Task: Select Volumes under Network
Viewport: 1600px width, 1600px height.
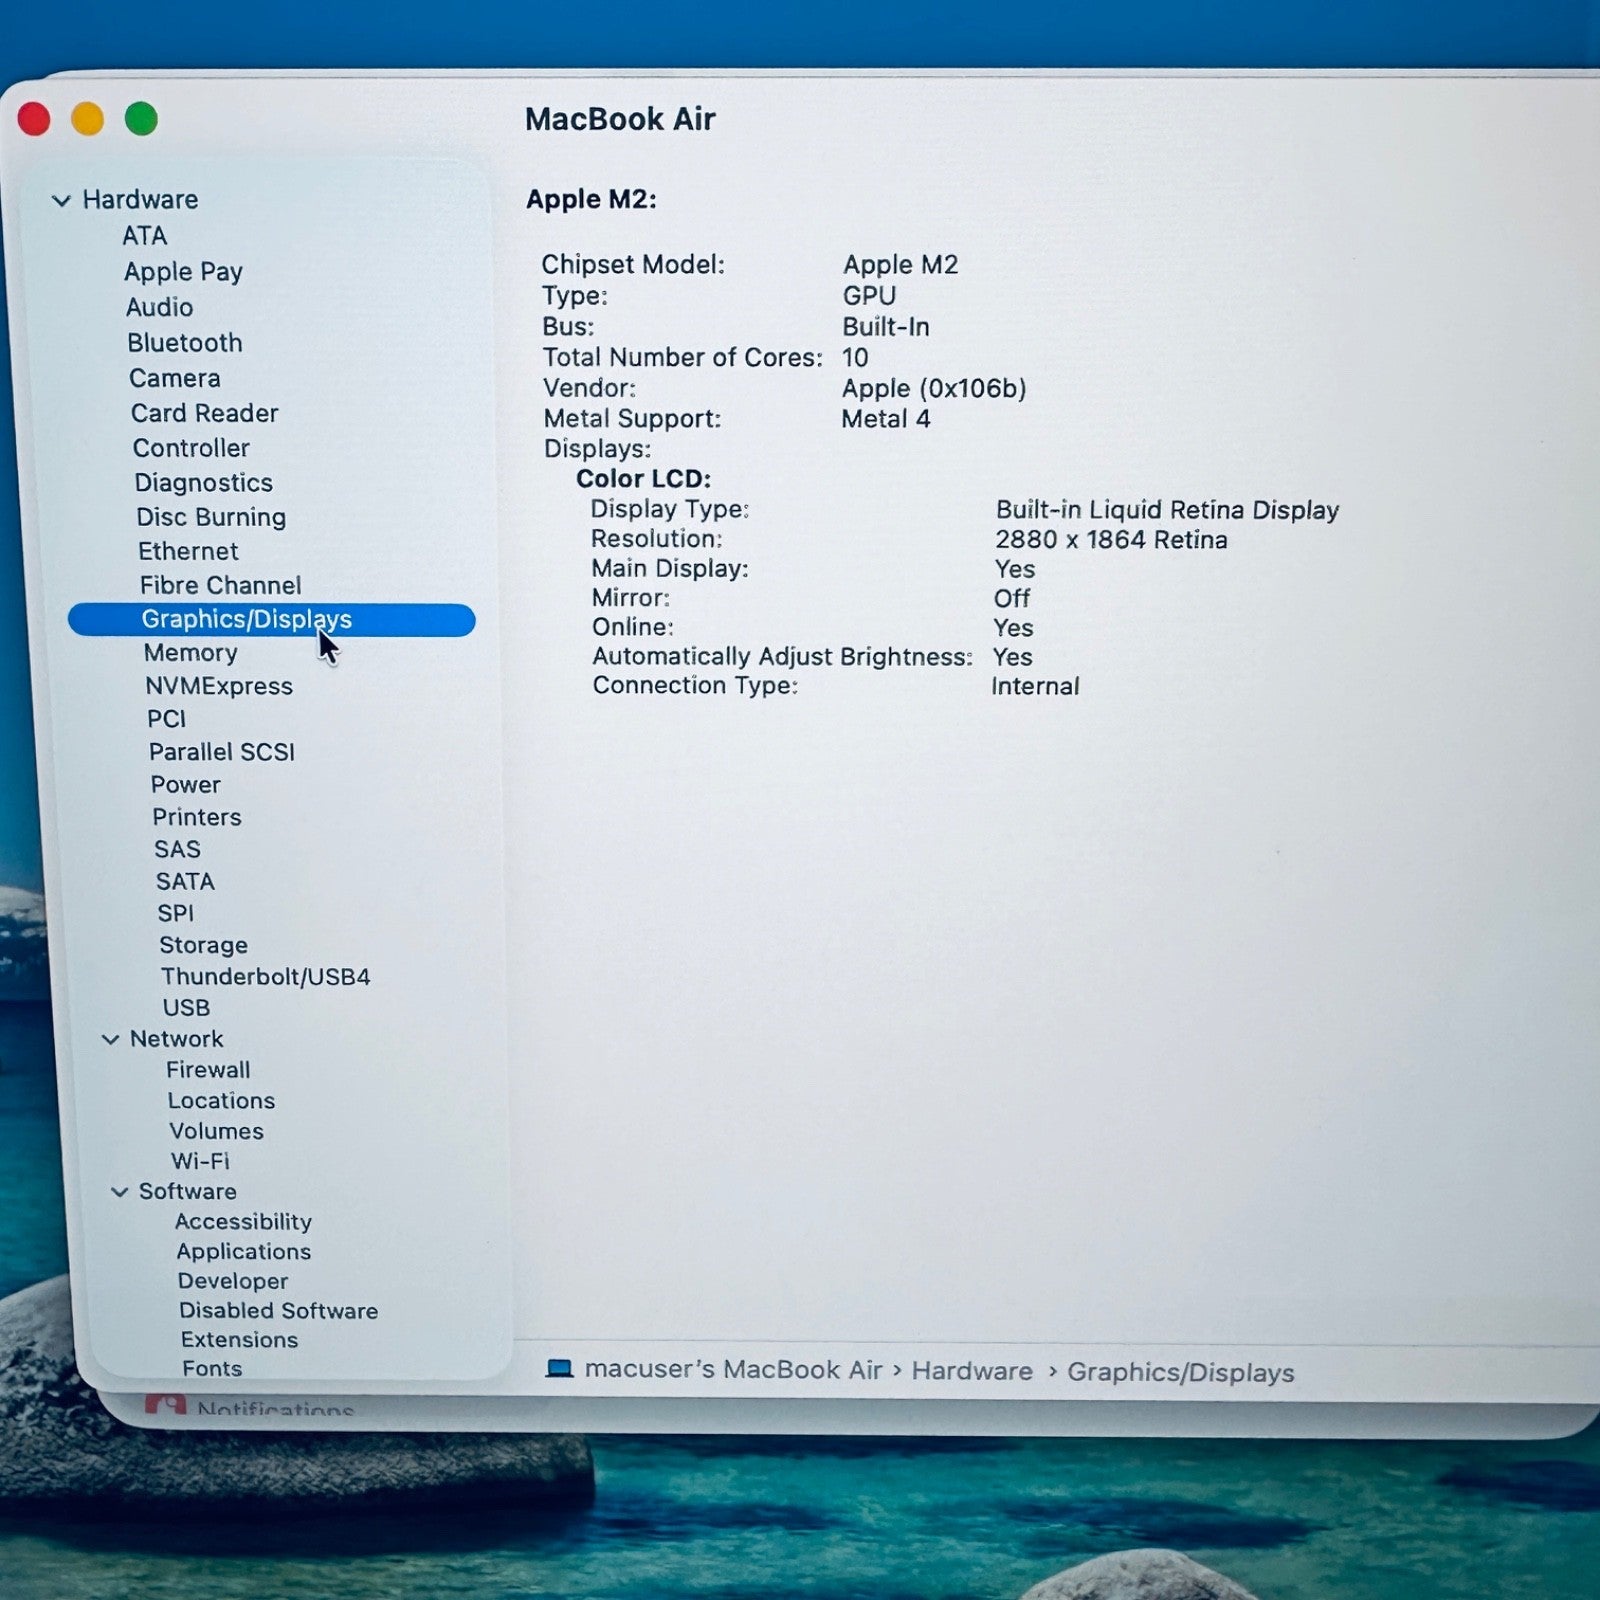Action: pyautogui.click(x=216, y=1131)
